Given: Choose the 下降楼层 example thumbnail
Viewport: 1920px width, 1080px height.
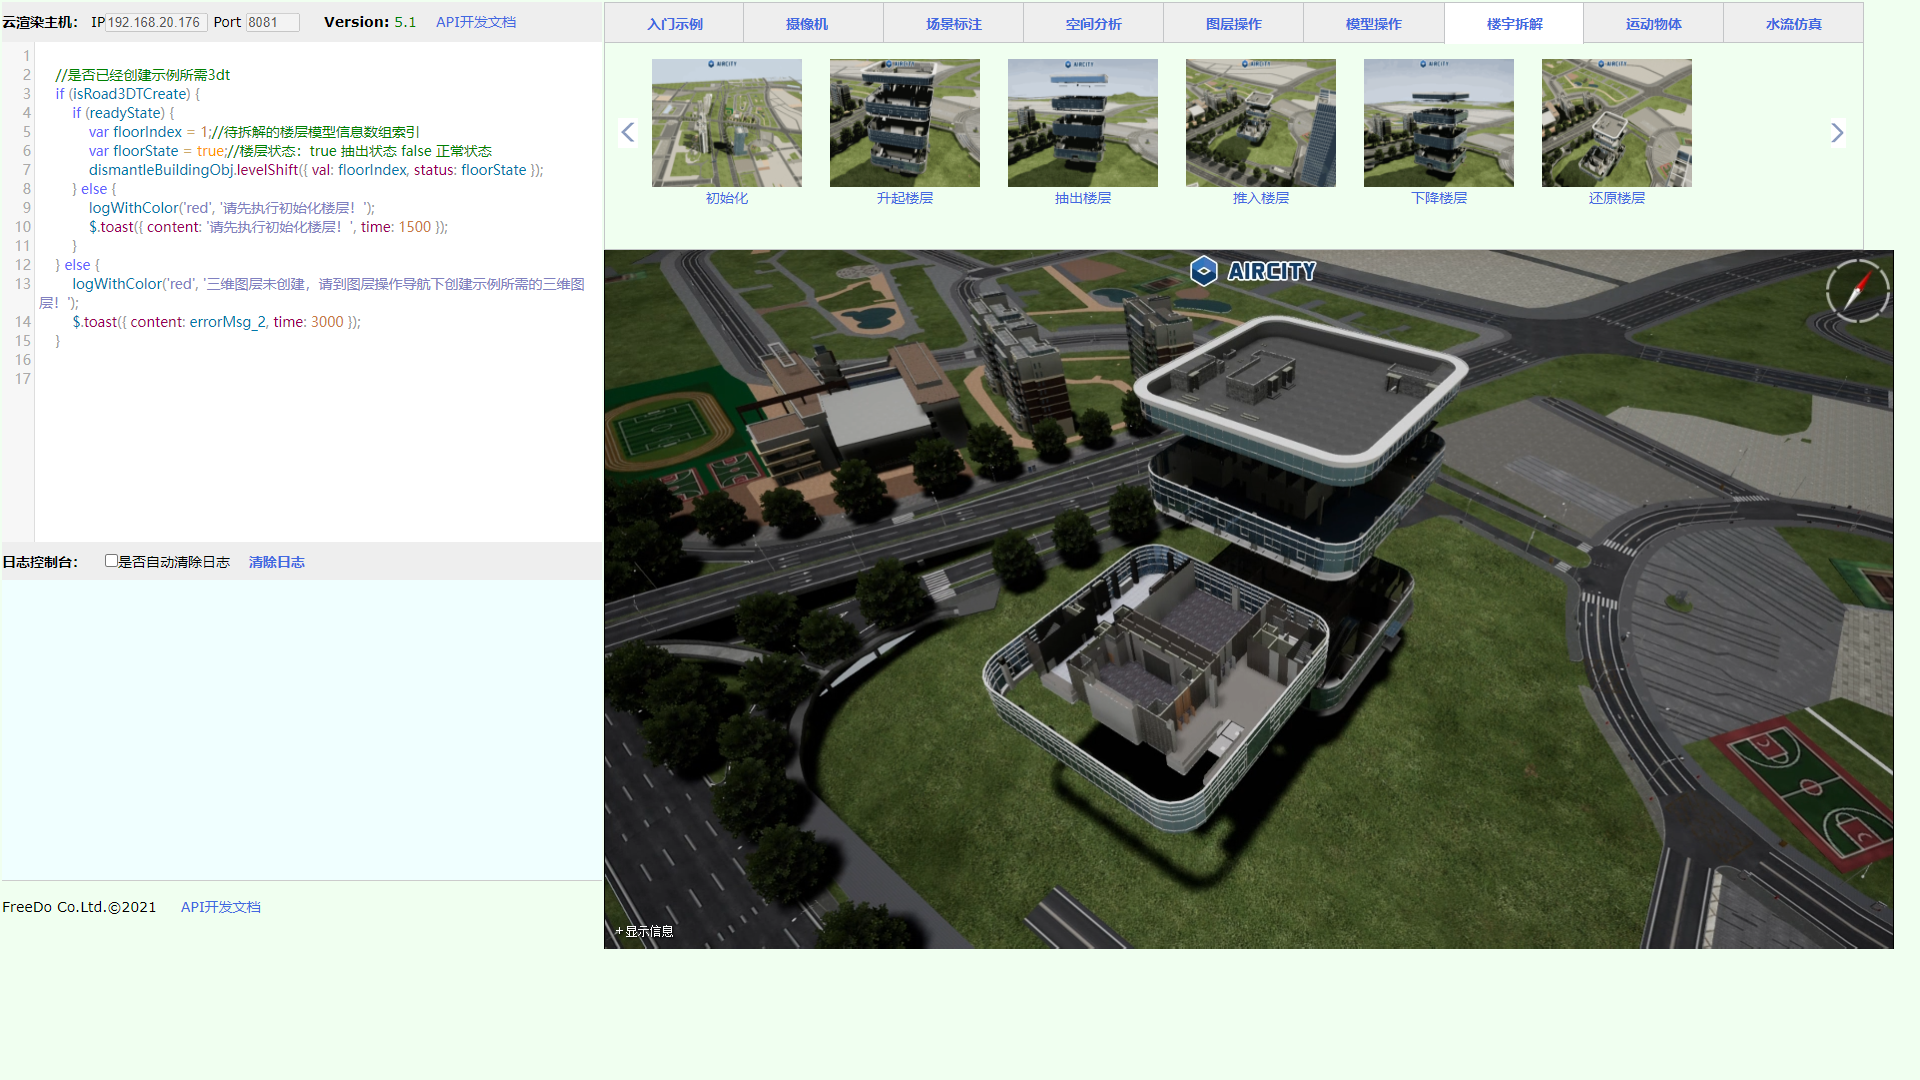Looking at the screenshot, I should [1439, 123].
